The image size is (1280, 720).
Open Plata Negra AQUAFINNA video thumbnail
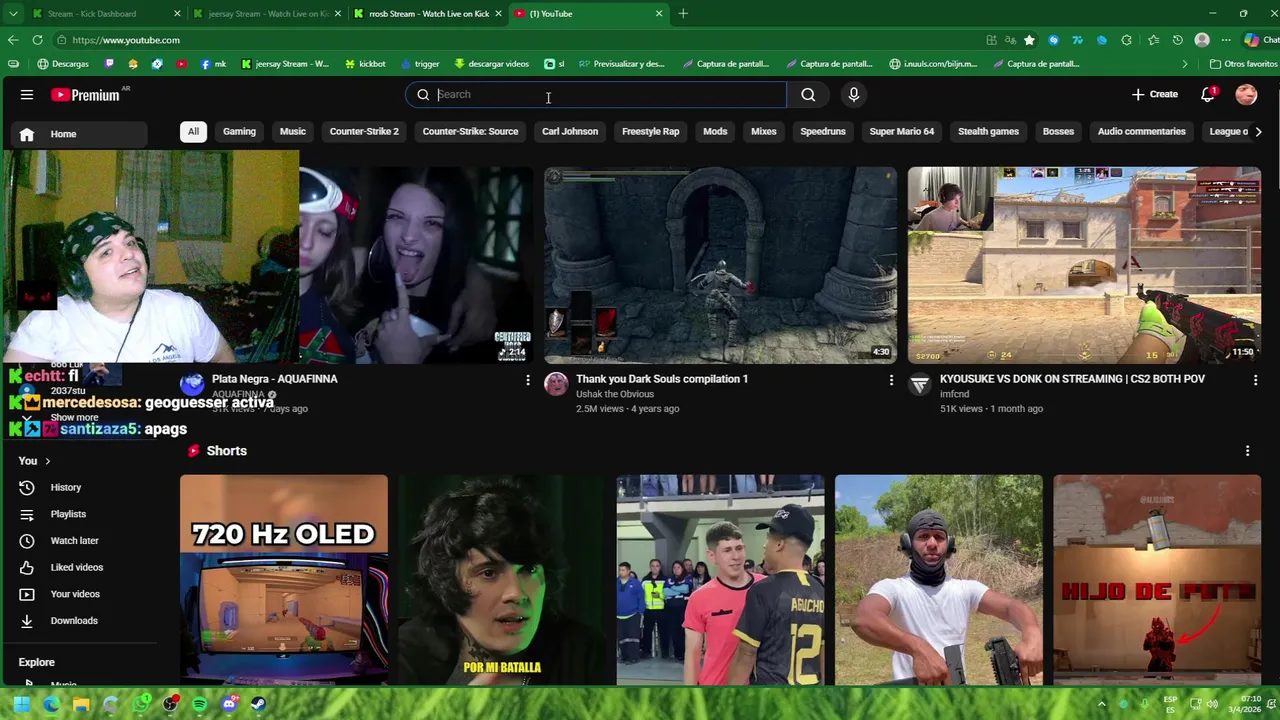pyautogui.click(x=415, y=265)
